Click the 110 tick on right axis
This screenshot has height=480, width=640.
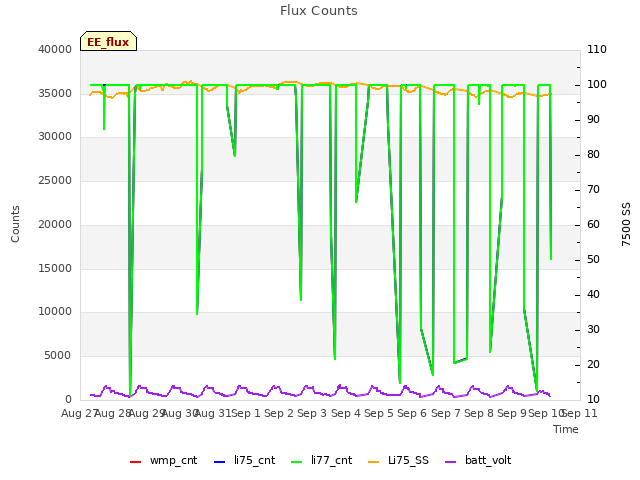coord(597,49)
